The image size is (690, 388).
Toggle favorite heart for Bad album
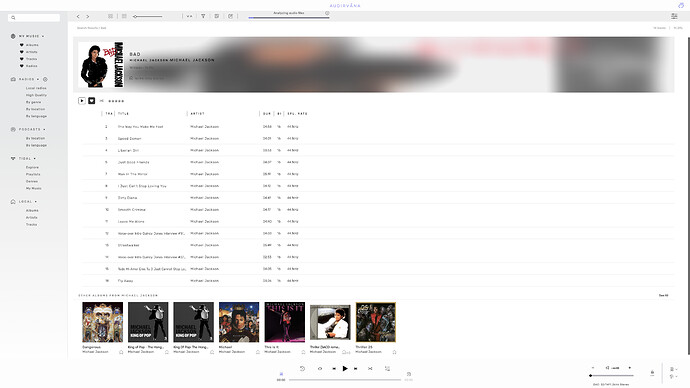92,101
